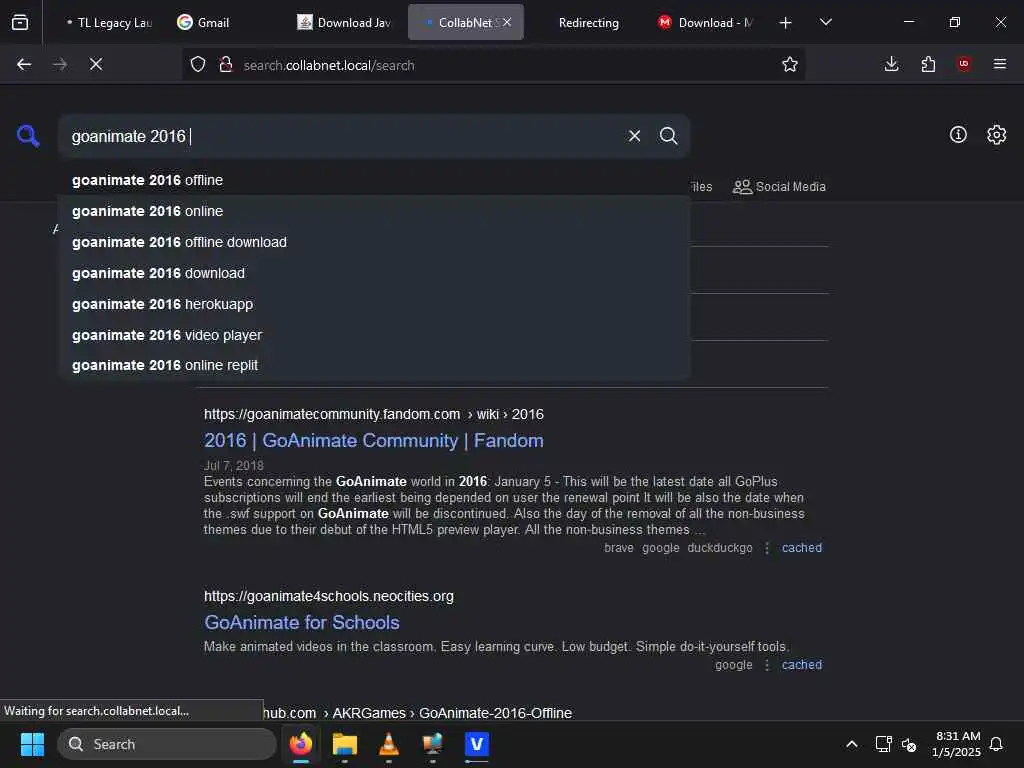Open the GoAnimate for Schools result
Image resolution: width=1024 pixels, height=768 pixels.
click(302, 622)
